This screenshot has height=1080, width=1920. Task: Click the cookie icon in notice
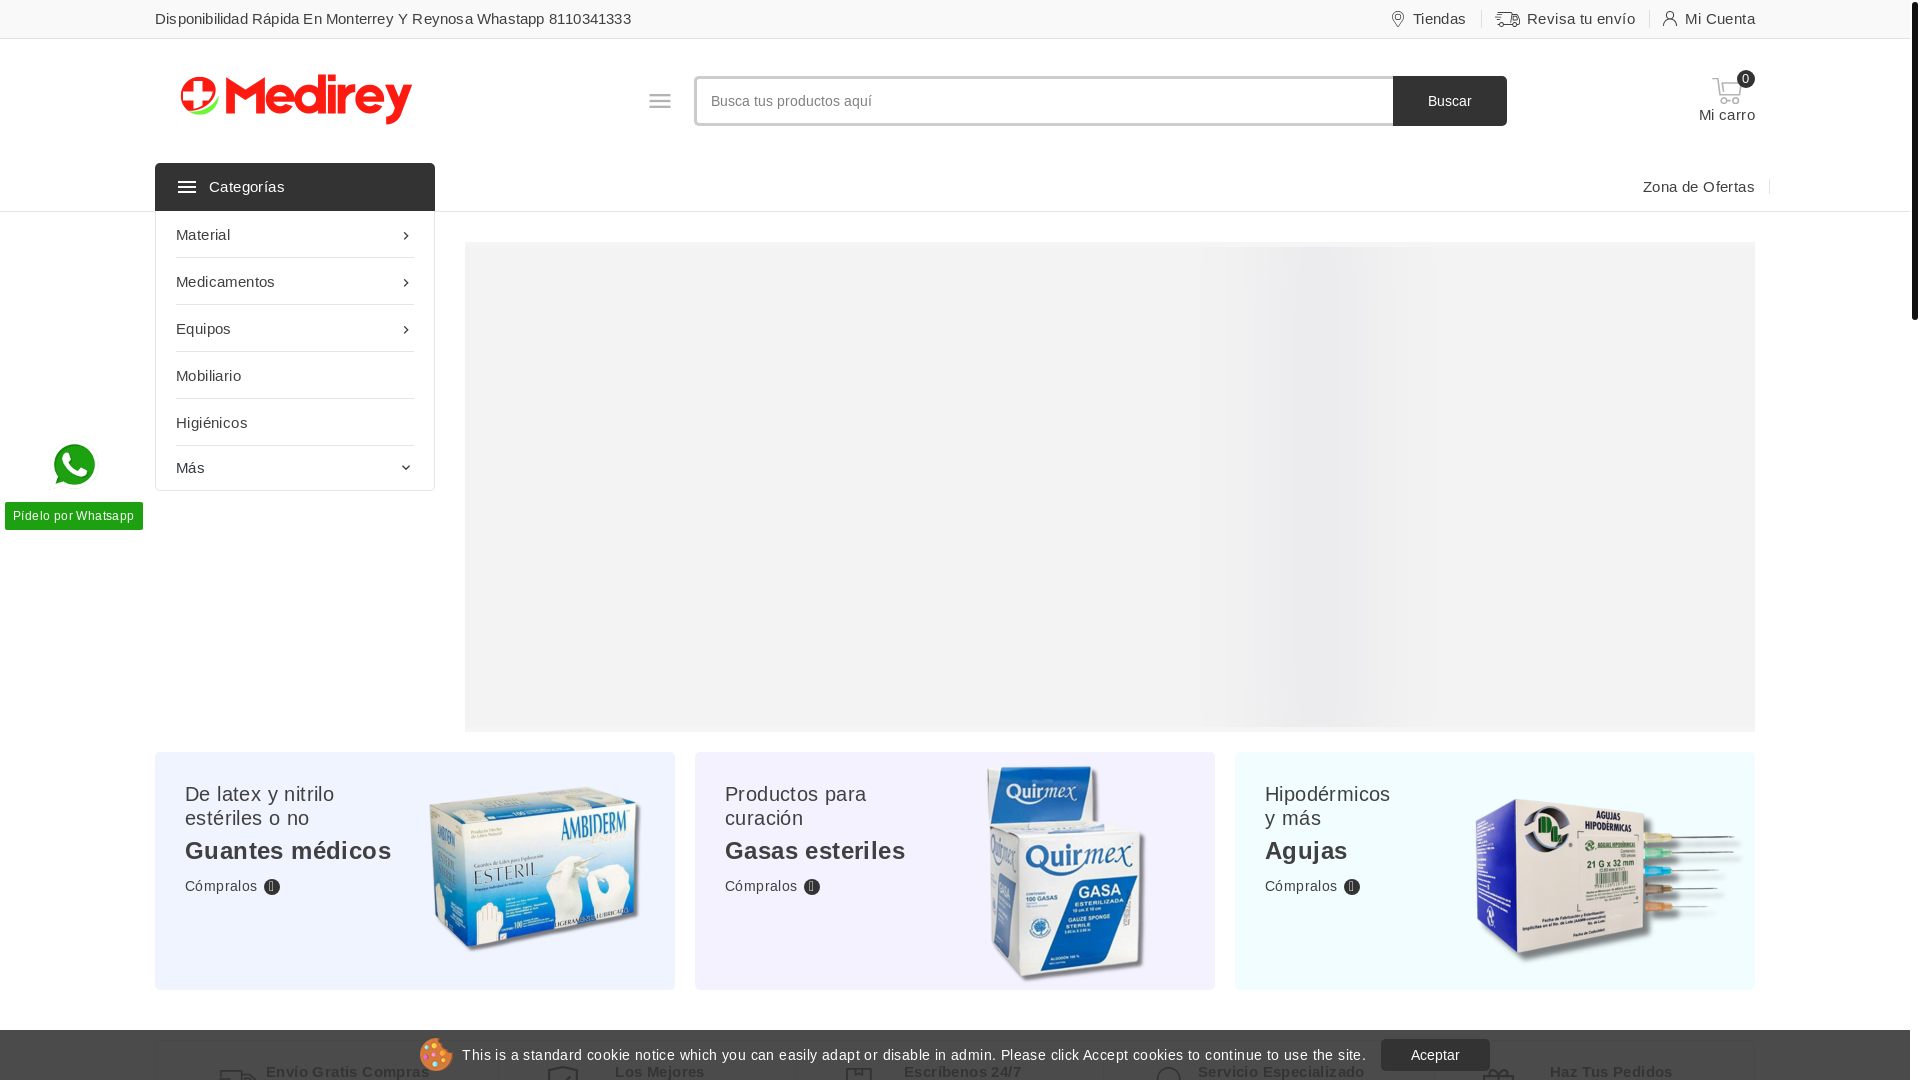tap(436, 1054)
